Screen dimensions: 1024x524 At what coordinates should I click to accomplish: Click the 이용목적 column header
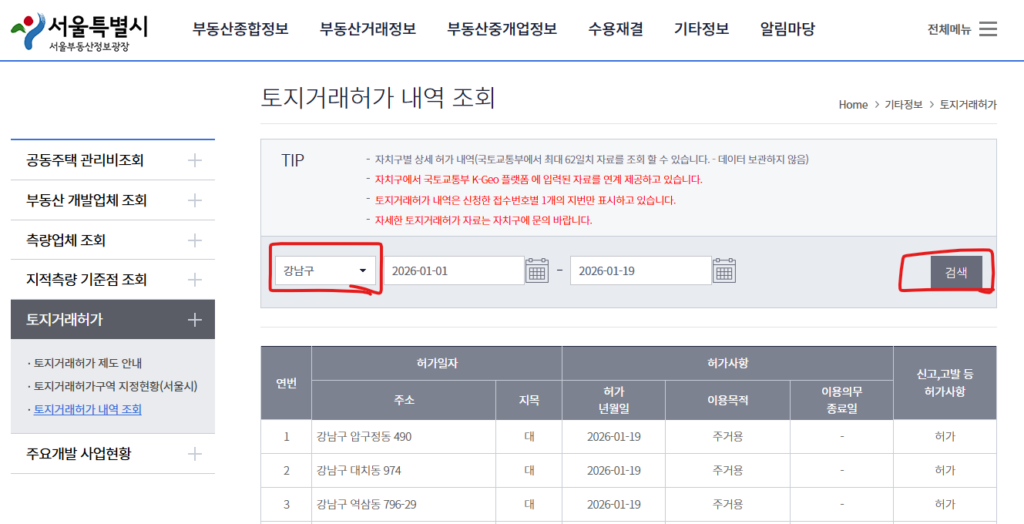point(728,400)
